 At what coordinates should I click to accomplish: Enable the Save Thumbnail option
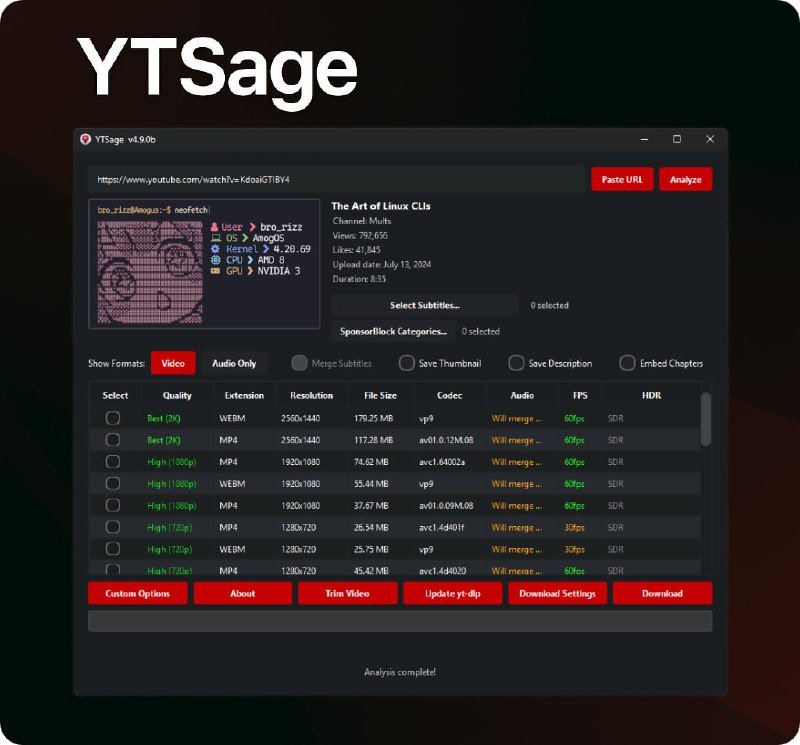click(407, 363)
